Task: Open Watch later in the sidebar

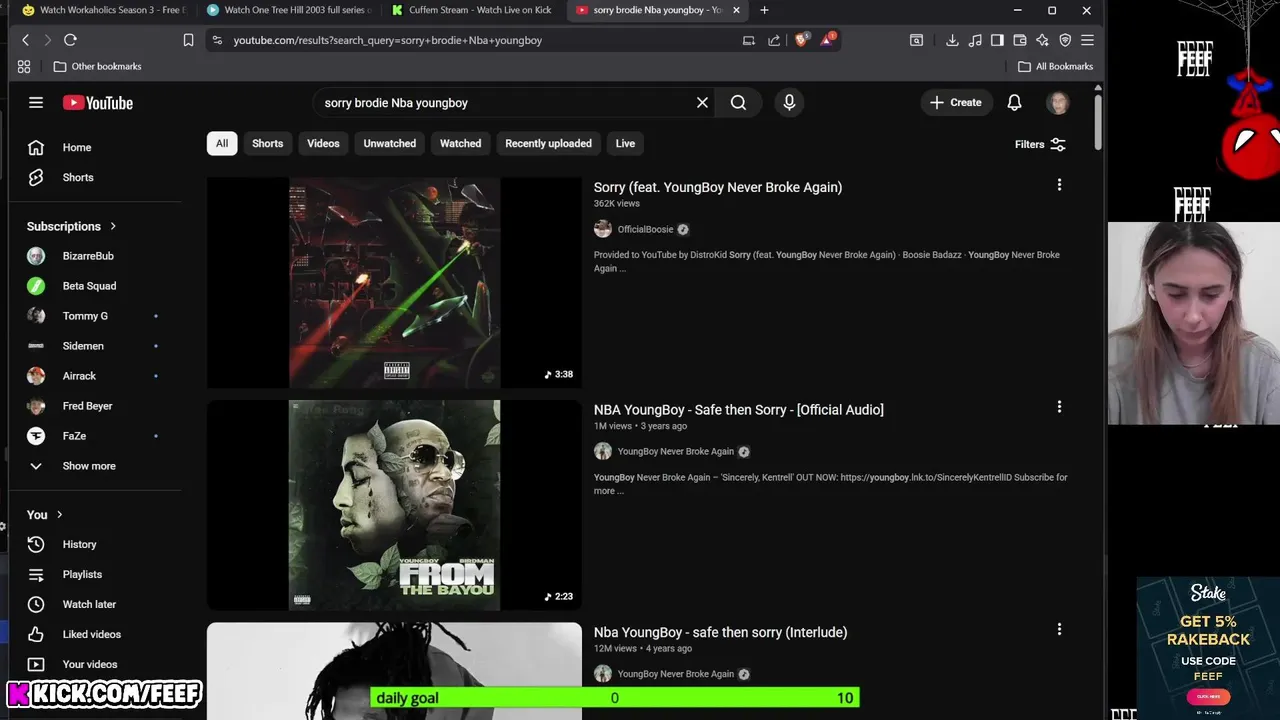Action: [89, 604]
